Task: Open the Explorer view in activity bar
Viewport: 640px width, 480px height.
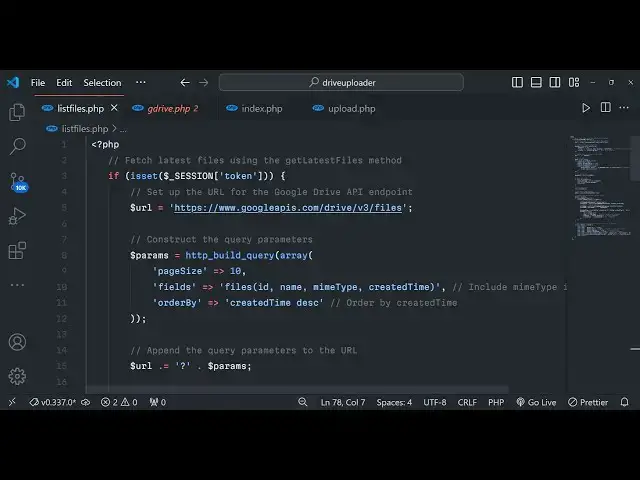Action: 17,112
